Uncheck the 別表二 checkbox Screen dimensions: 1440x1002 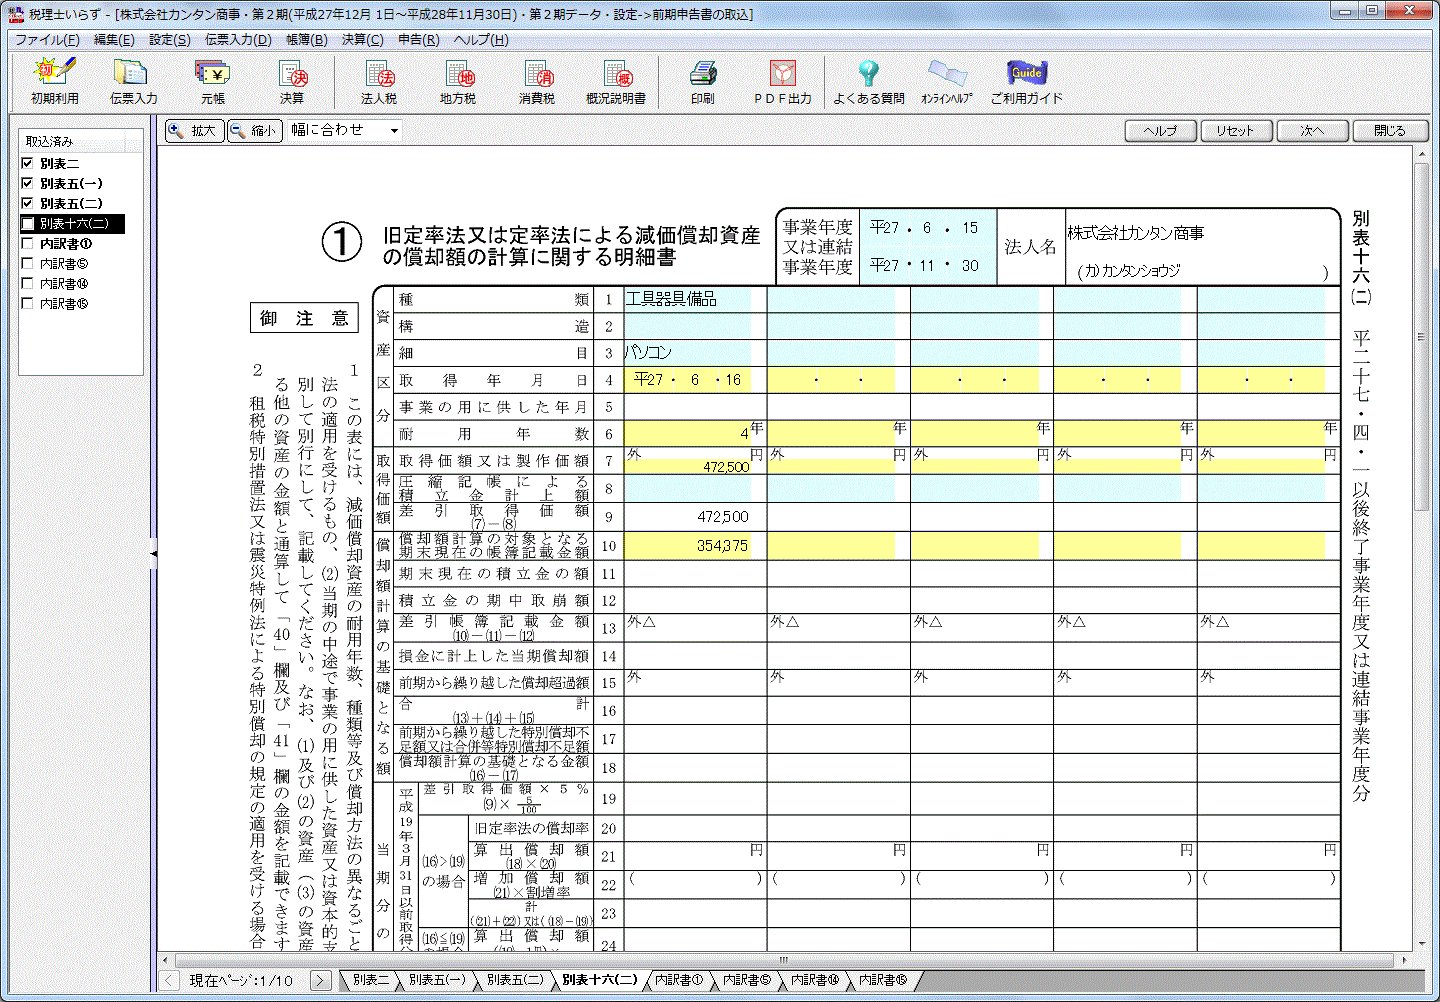[x=28, y=163]
